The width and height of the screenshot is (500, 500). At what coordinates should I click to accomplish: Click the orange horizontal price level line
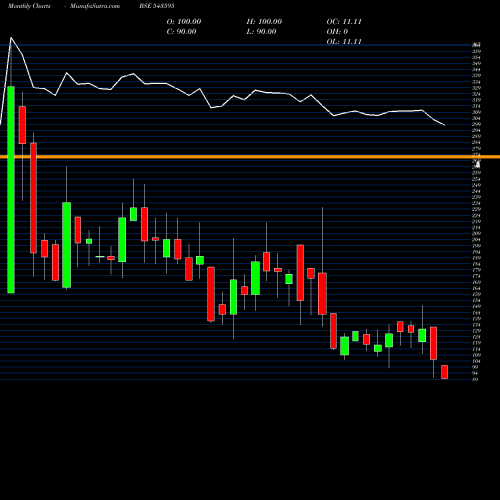click(x=250, y=157)
